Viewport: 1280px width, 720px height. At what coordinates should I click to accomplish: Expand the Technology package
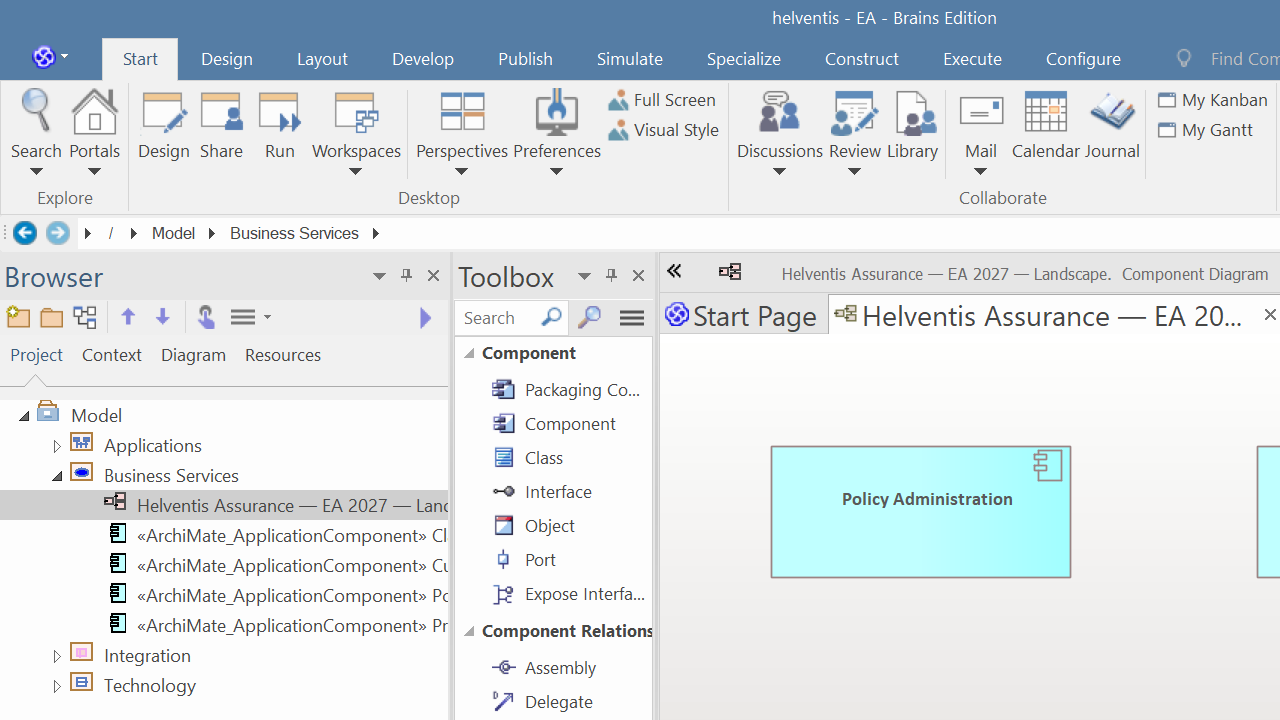tap(57, 686)
